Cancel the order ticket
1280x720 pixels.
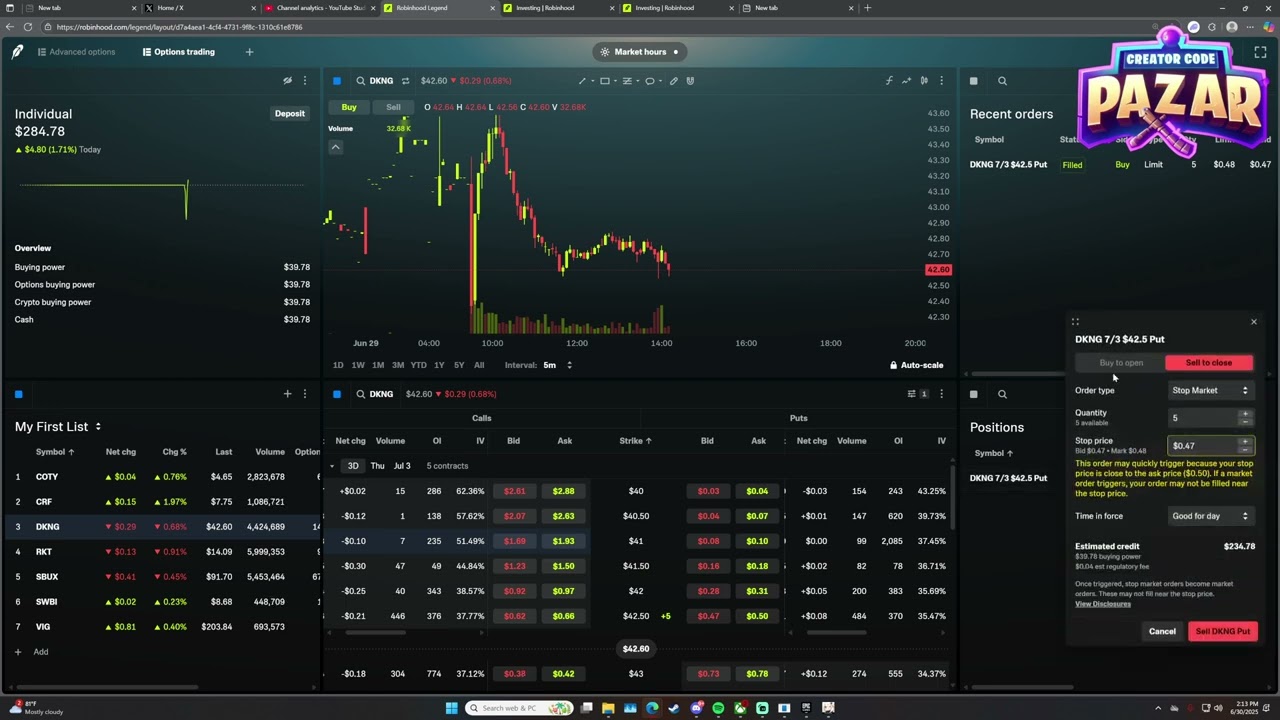coord(1162,631)
